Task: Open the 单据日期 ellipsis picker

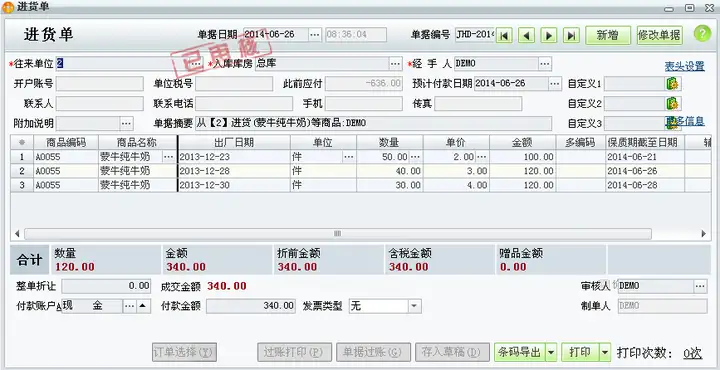Action: [315, 35]
